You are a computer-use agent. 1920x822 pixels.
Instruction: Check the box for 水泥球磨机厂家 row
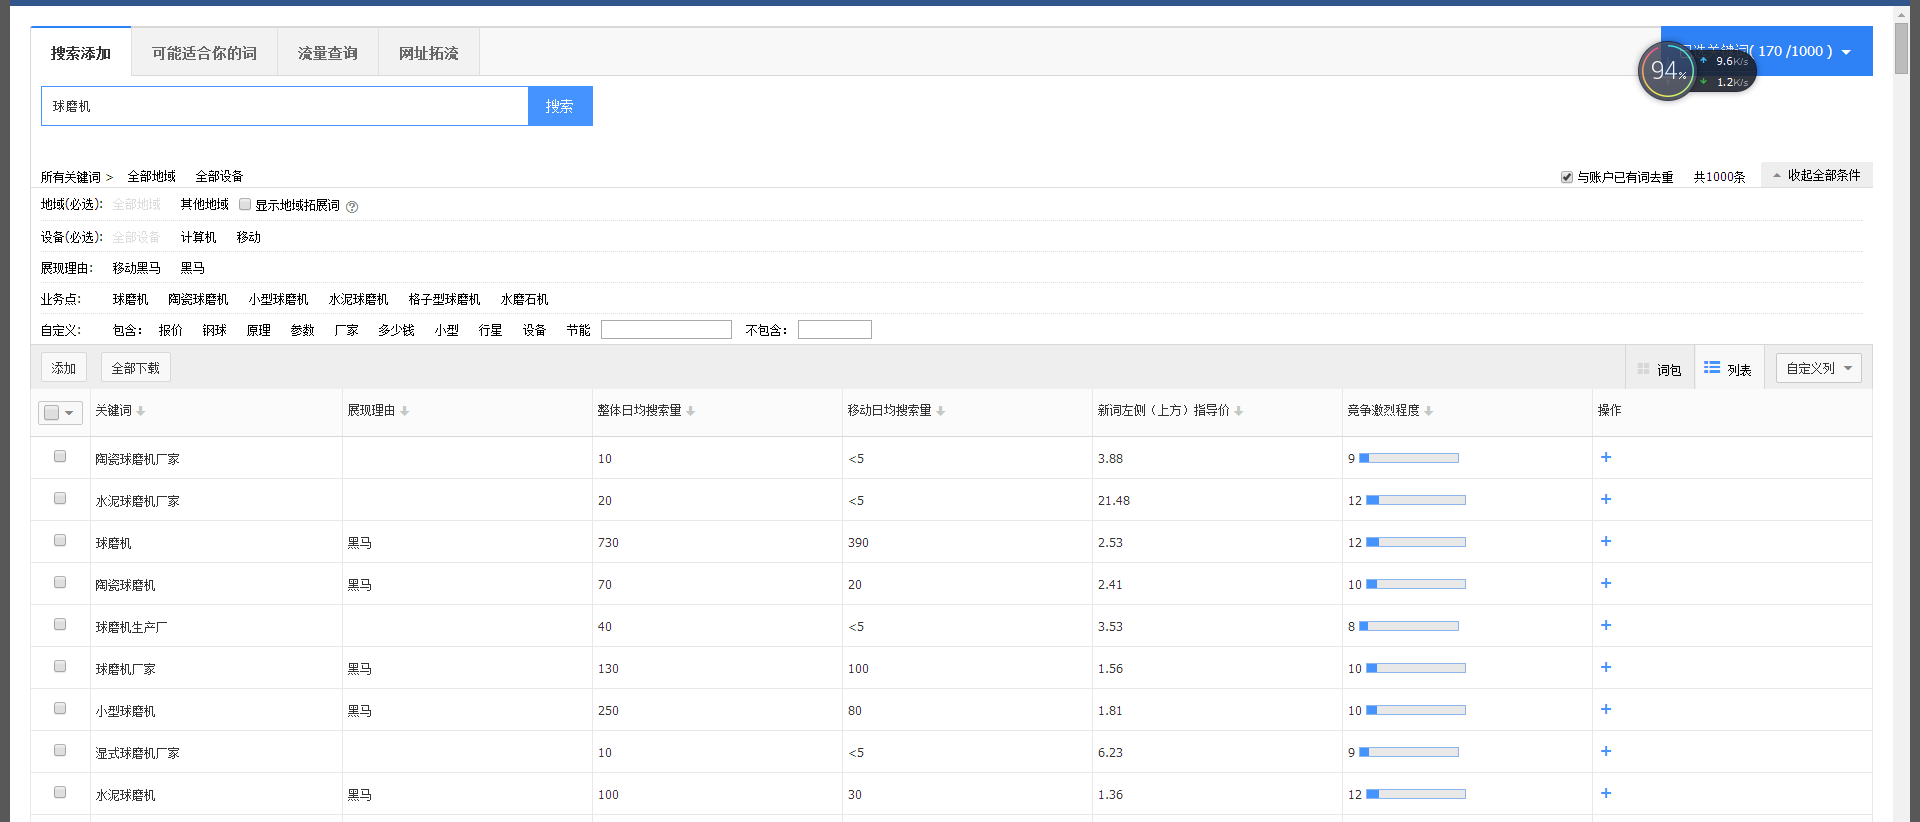pos(60,498)
